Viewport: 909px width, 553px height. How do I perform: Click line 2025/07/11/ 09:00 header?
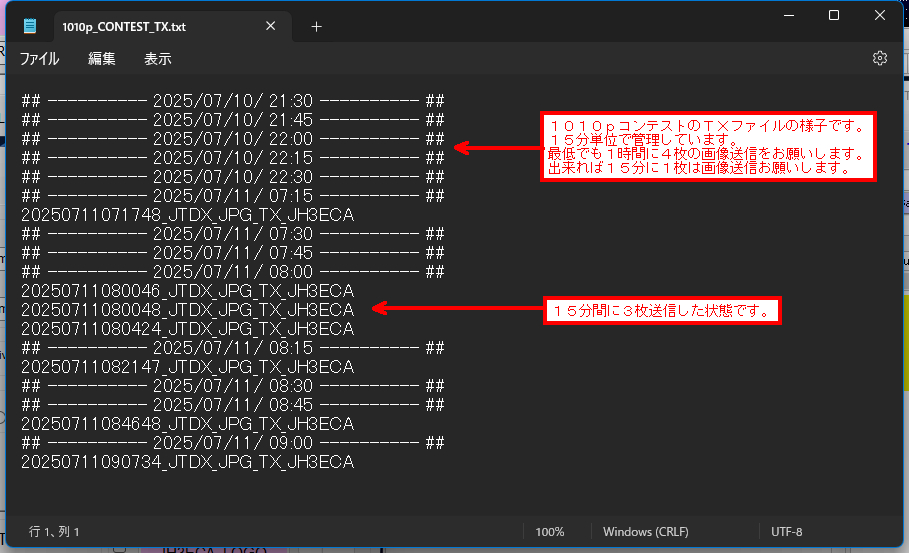pyautogui.click(x=232, y=443)
